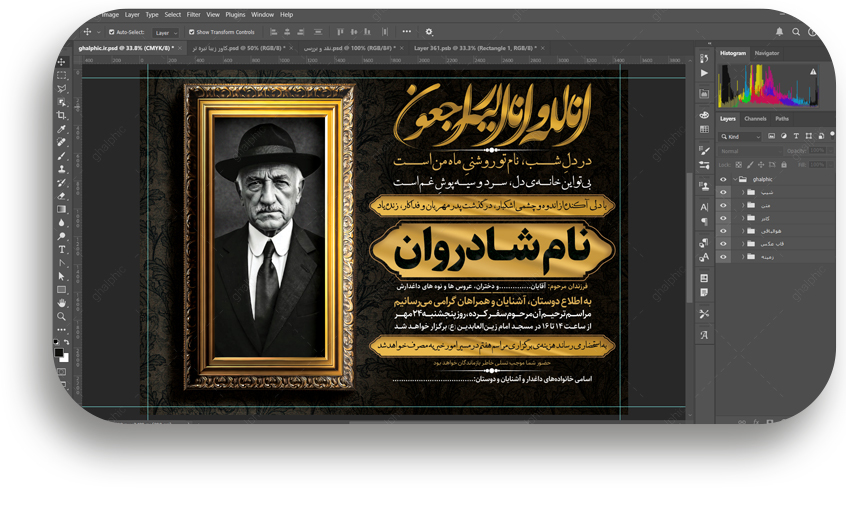Image resolution: width=846 pixels, height=513 pixels.
Task: Select the Rectangular Marquee tool
Action: 62,75
